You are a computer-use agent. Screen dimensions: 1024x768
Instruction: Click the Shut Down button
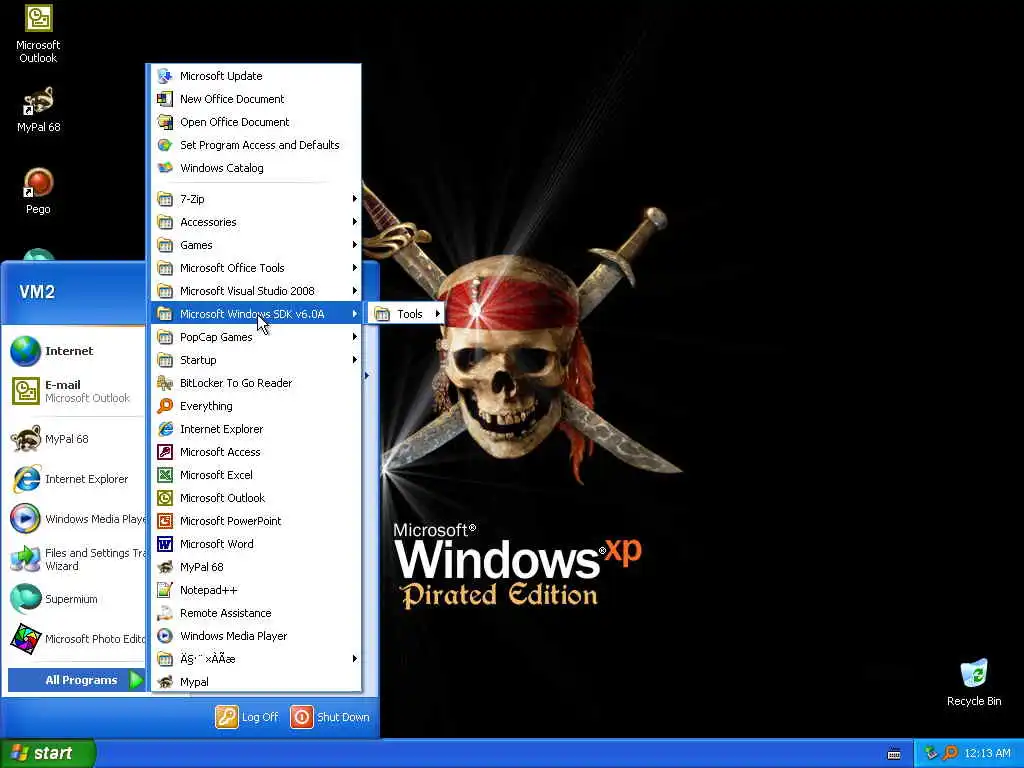click(x=330, y=717)
